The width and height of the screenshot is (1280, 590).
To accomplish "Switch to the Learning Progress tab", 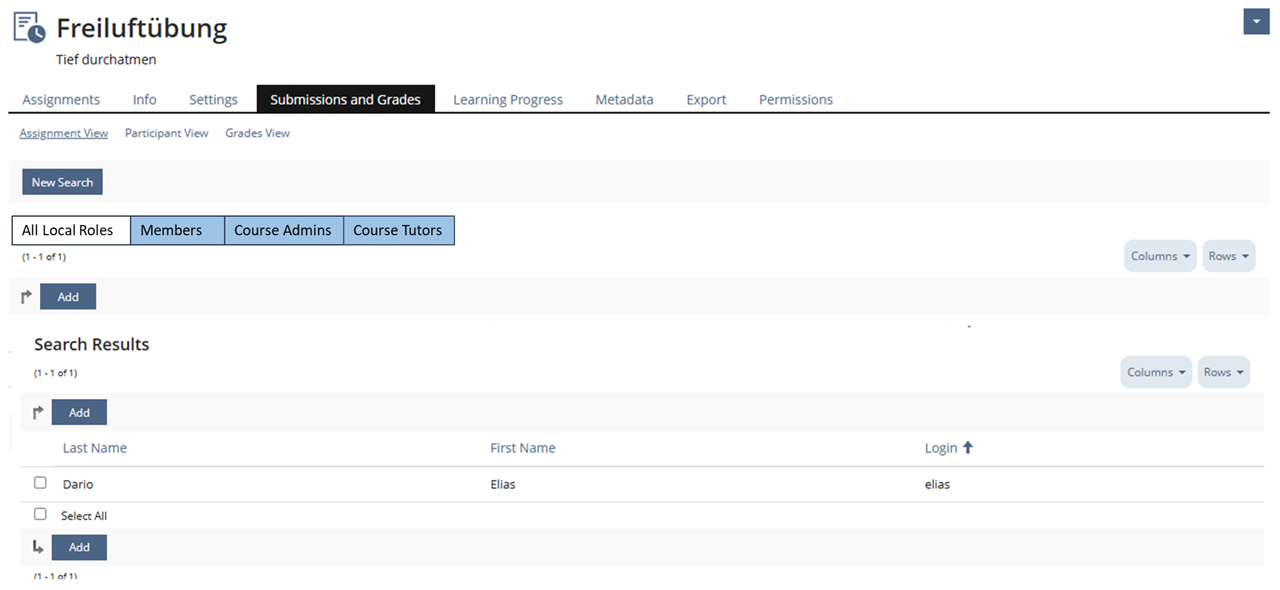I will (508, 100).
